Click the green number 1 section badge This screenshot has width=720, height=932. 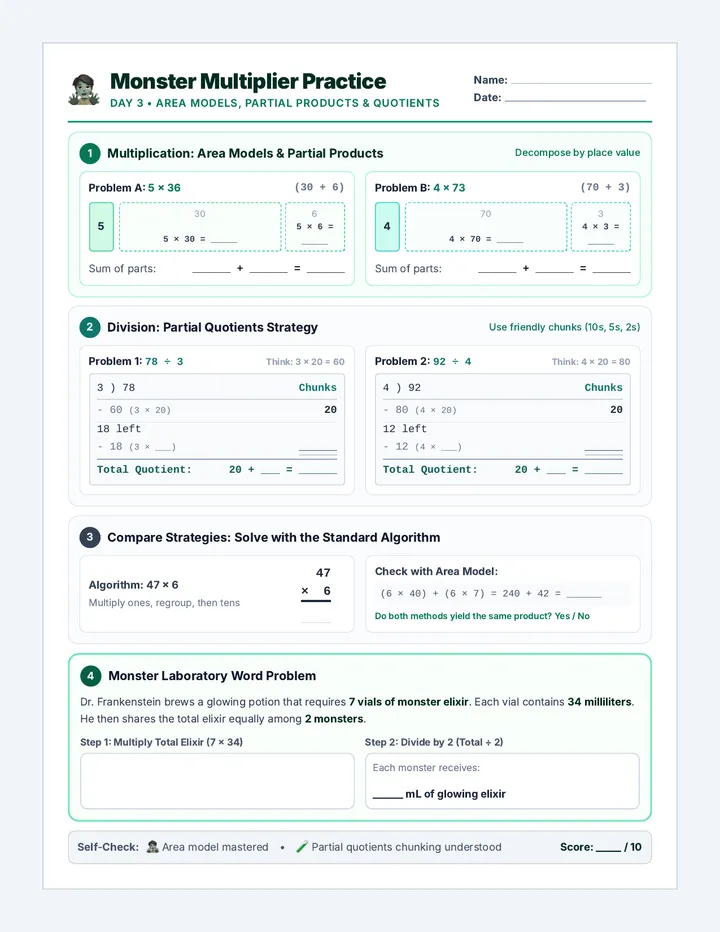[x=90, y=153]
